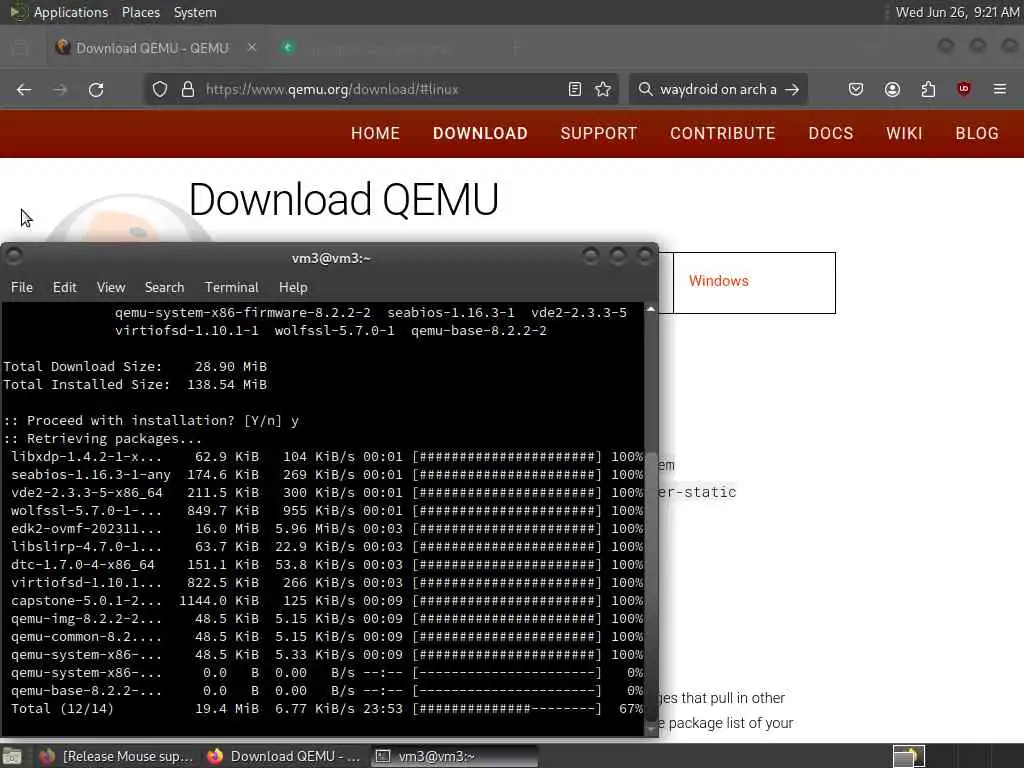Open terminal Help menu
The image size is (1024, 768).
coord(293,287)
